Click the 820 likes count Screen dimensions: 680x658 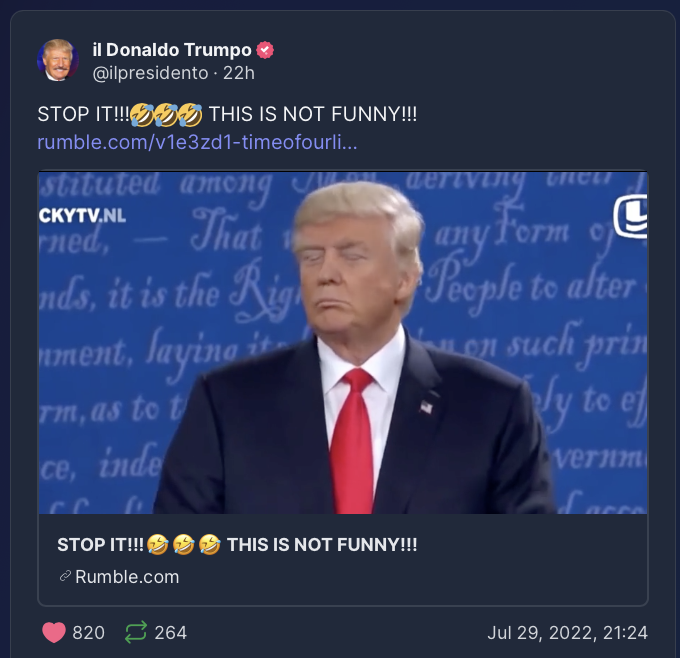tap(88, 633)
